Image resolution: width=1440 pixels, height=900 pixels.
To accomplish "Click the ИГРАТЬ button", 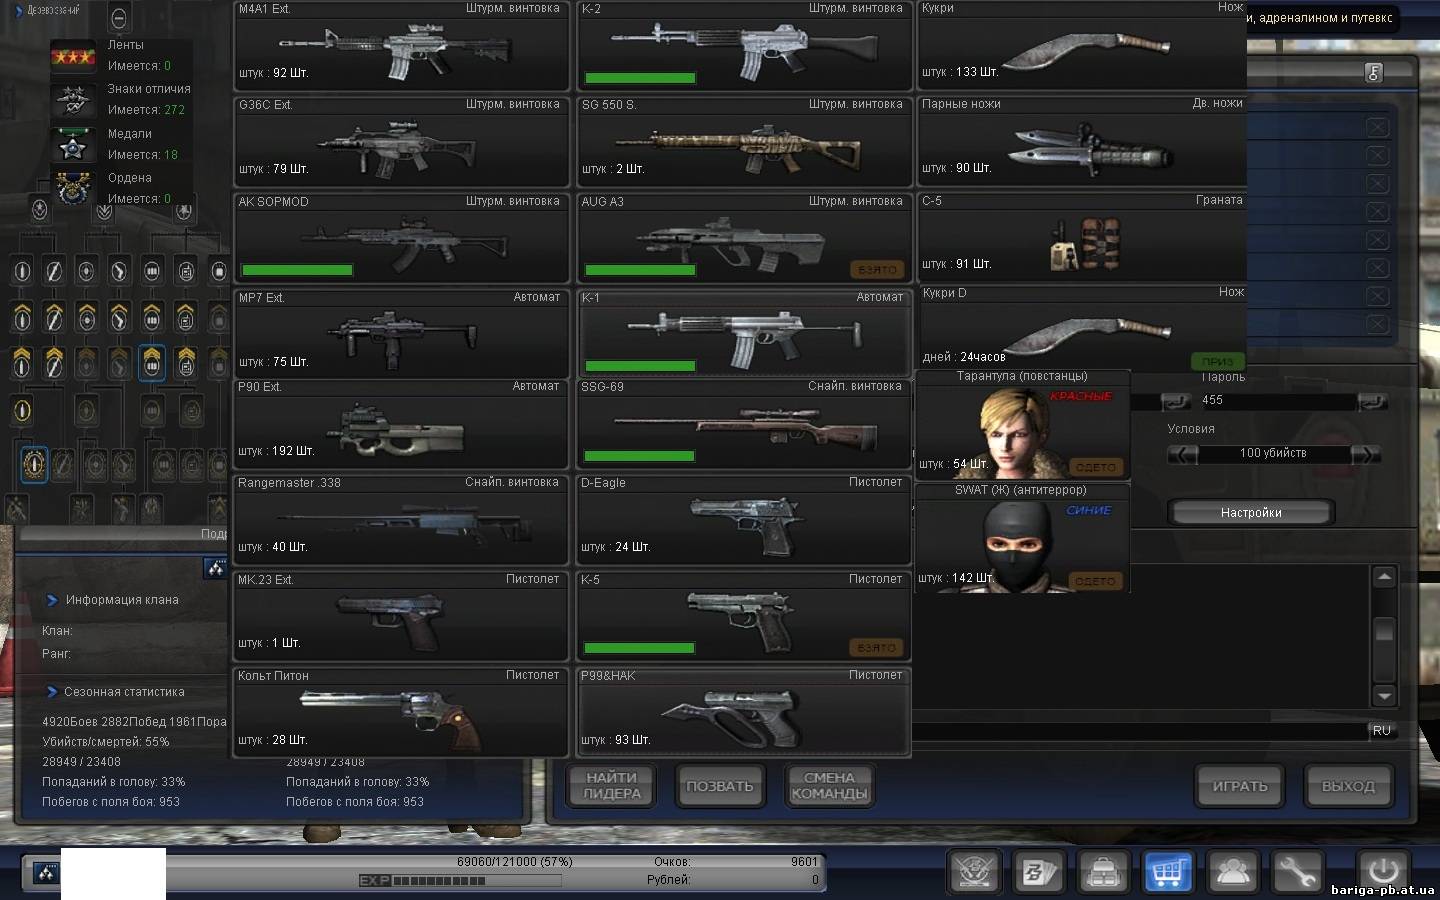I will [1240, 787].
